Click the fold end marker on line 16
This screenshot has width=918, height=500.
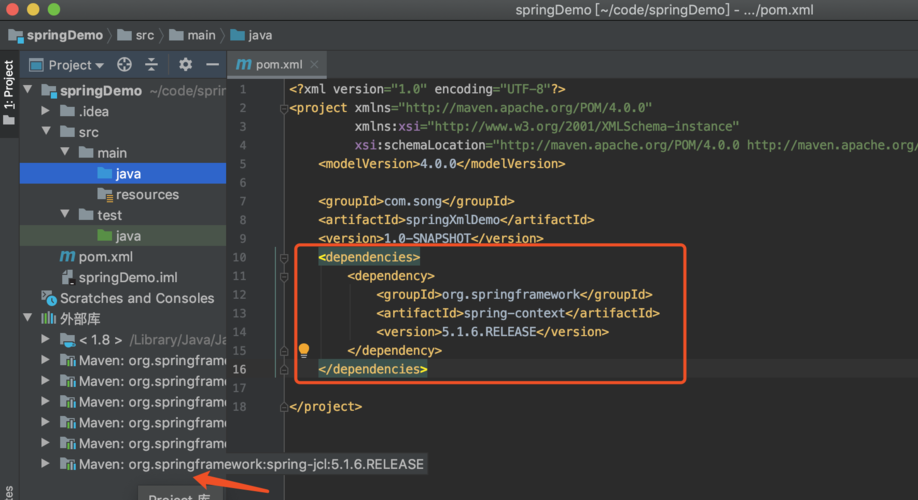(x=284, y=369)
